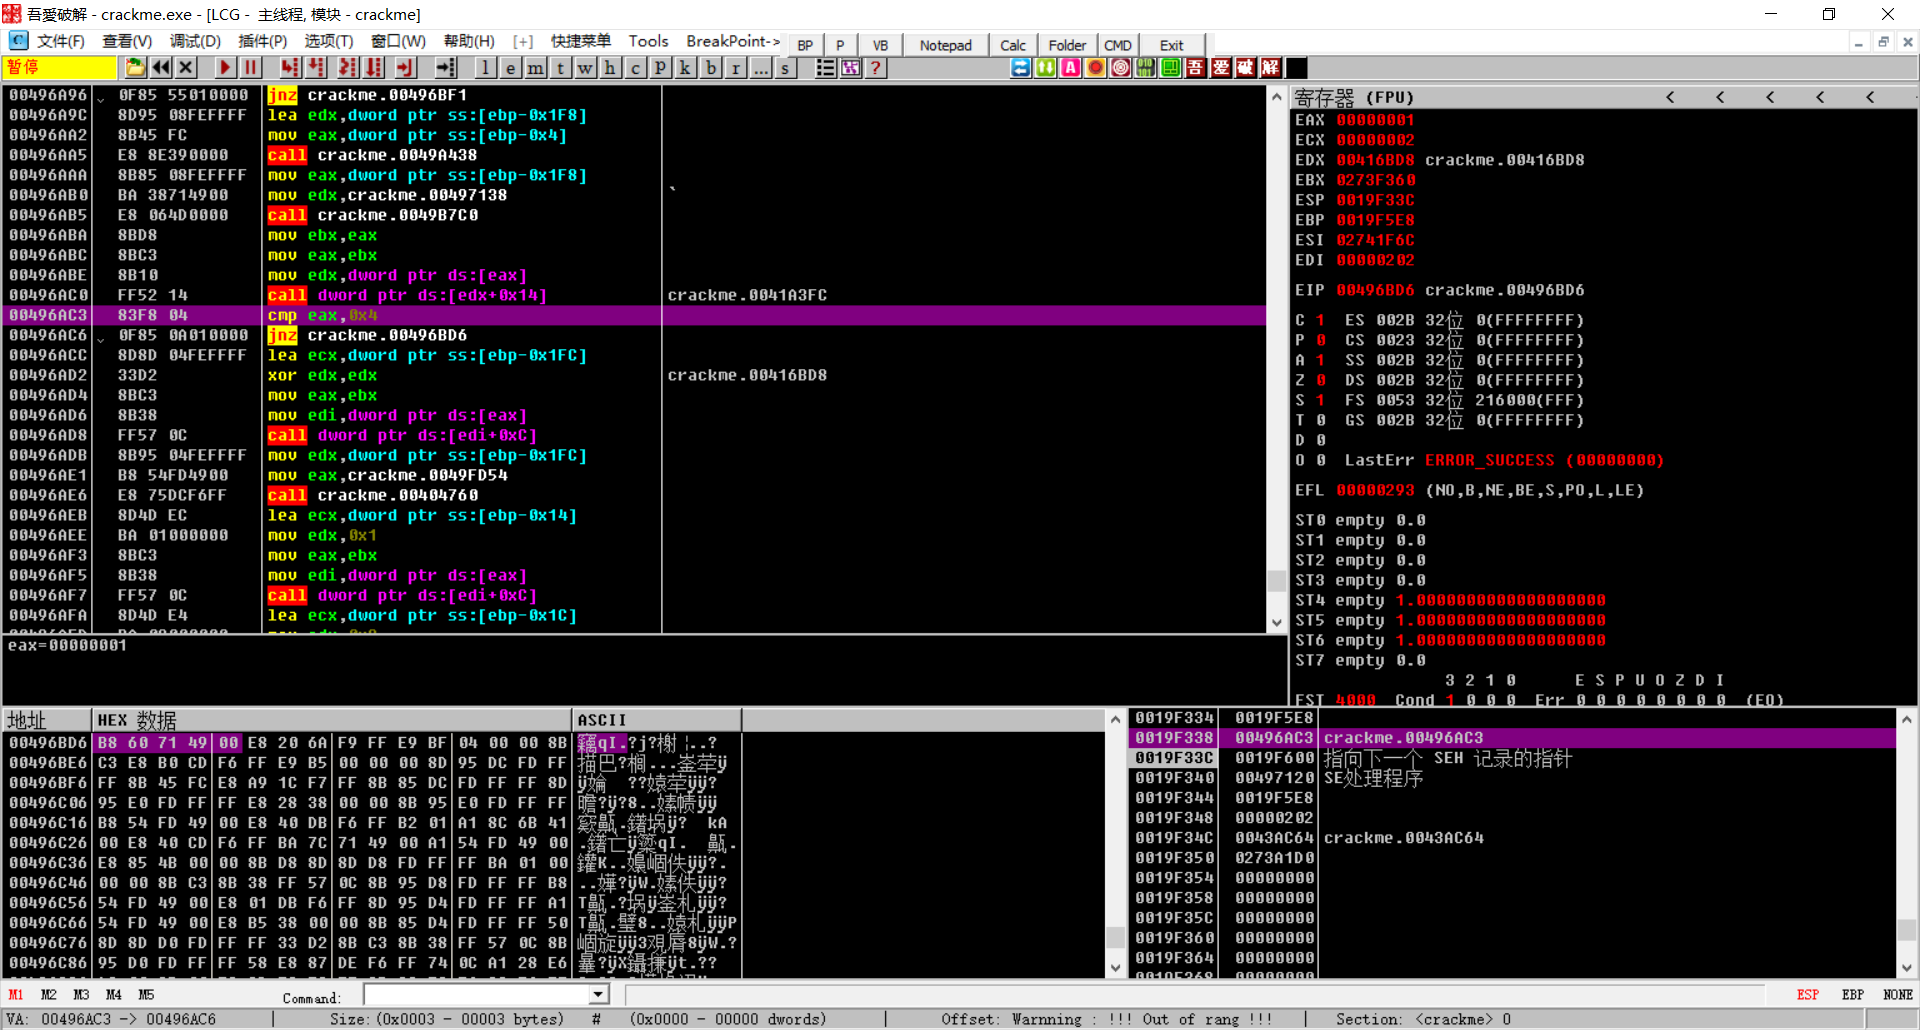Open the 调试(D) debug menu
Viewport: 1920px width, 1030px height.
click(195, 41)
